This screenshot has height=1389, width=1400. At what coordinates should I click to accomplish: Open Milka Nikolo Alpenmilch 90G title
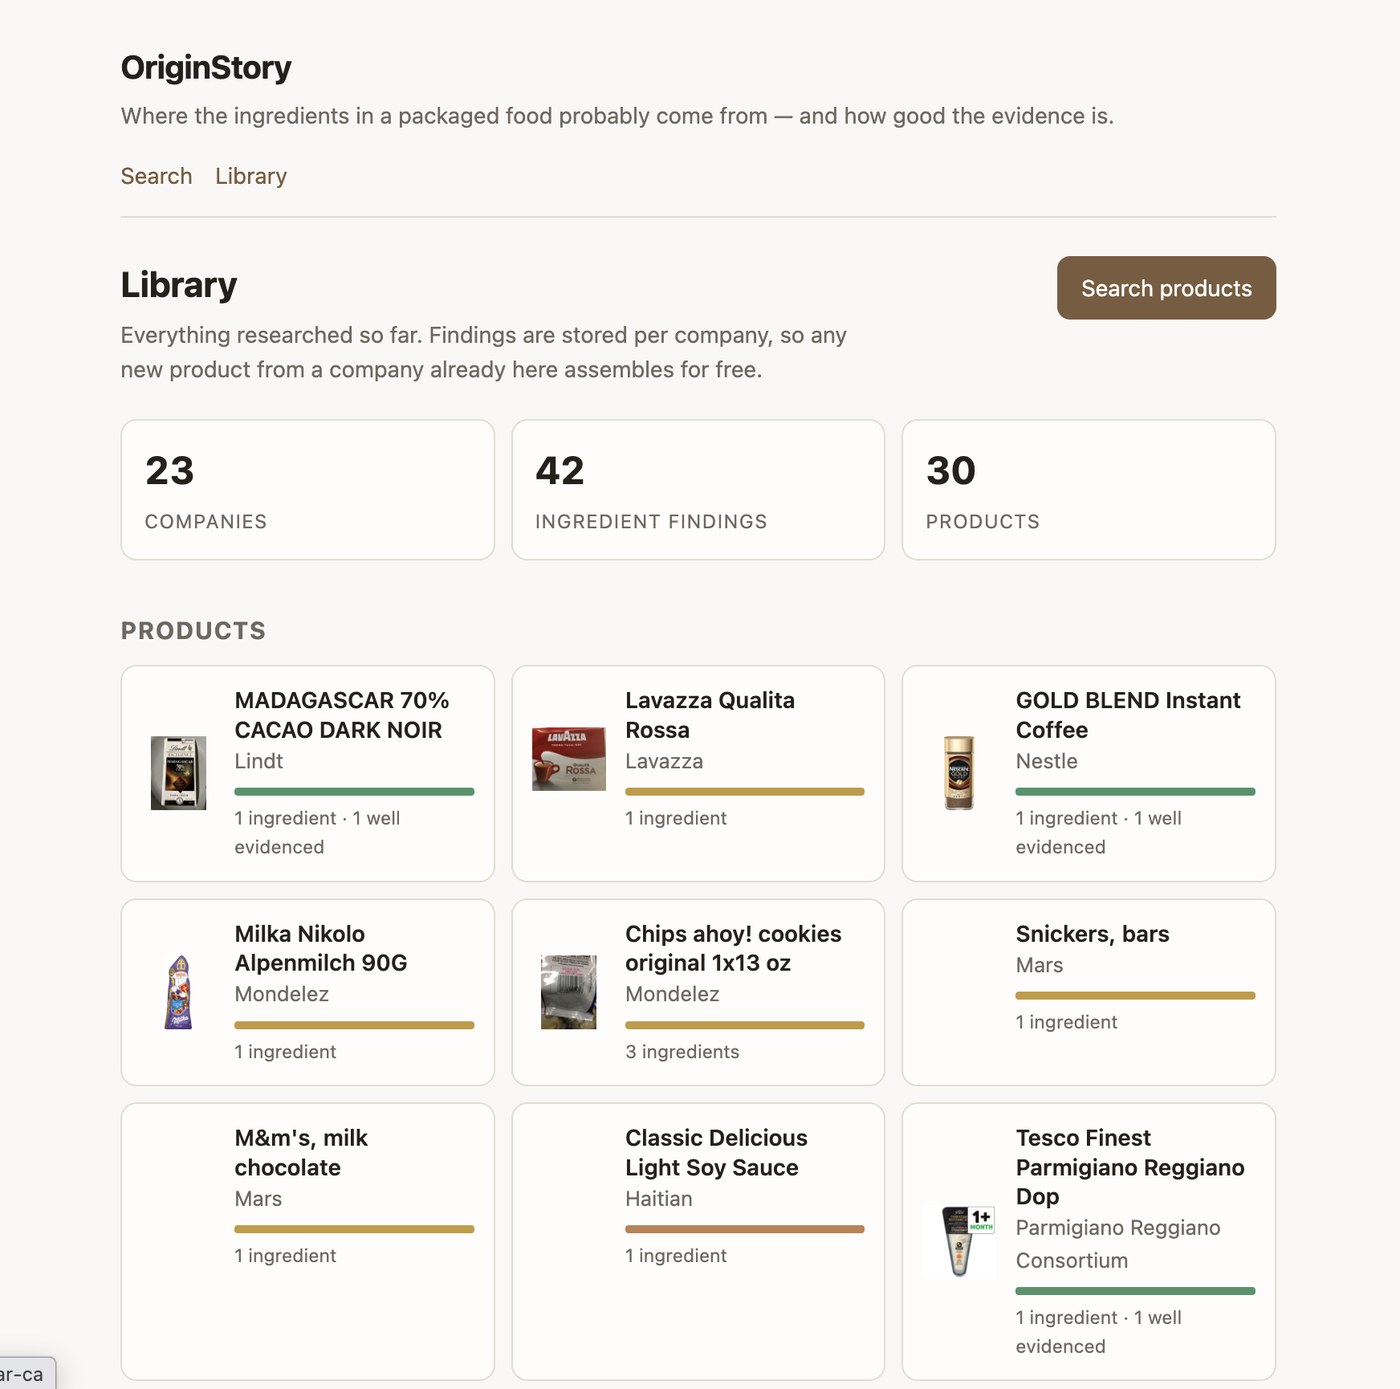tap(321, 948)
